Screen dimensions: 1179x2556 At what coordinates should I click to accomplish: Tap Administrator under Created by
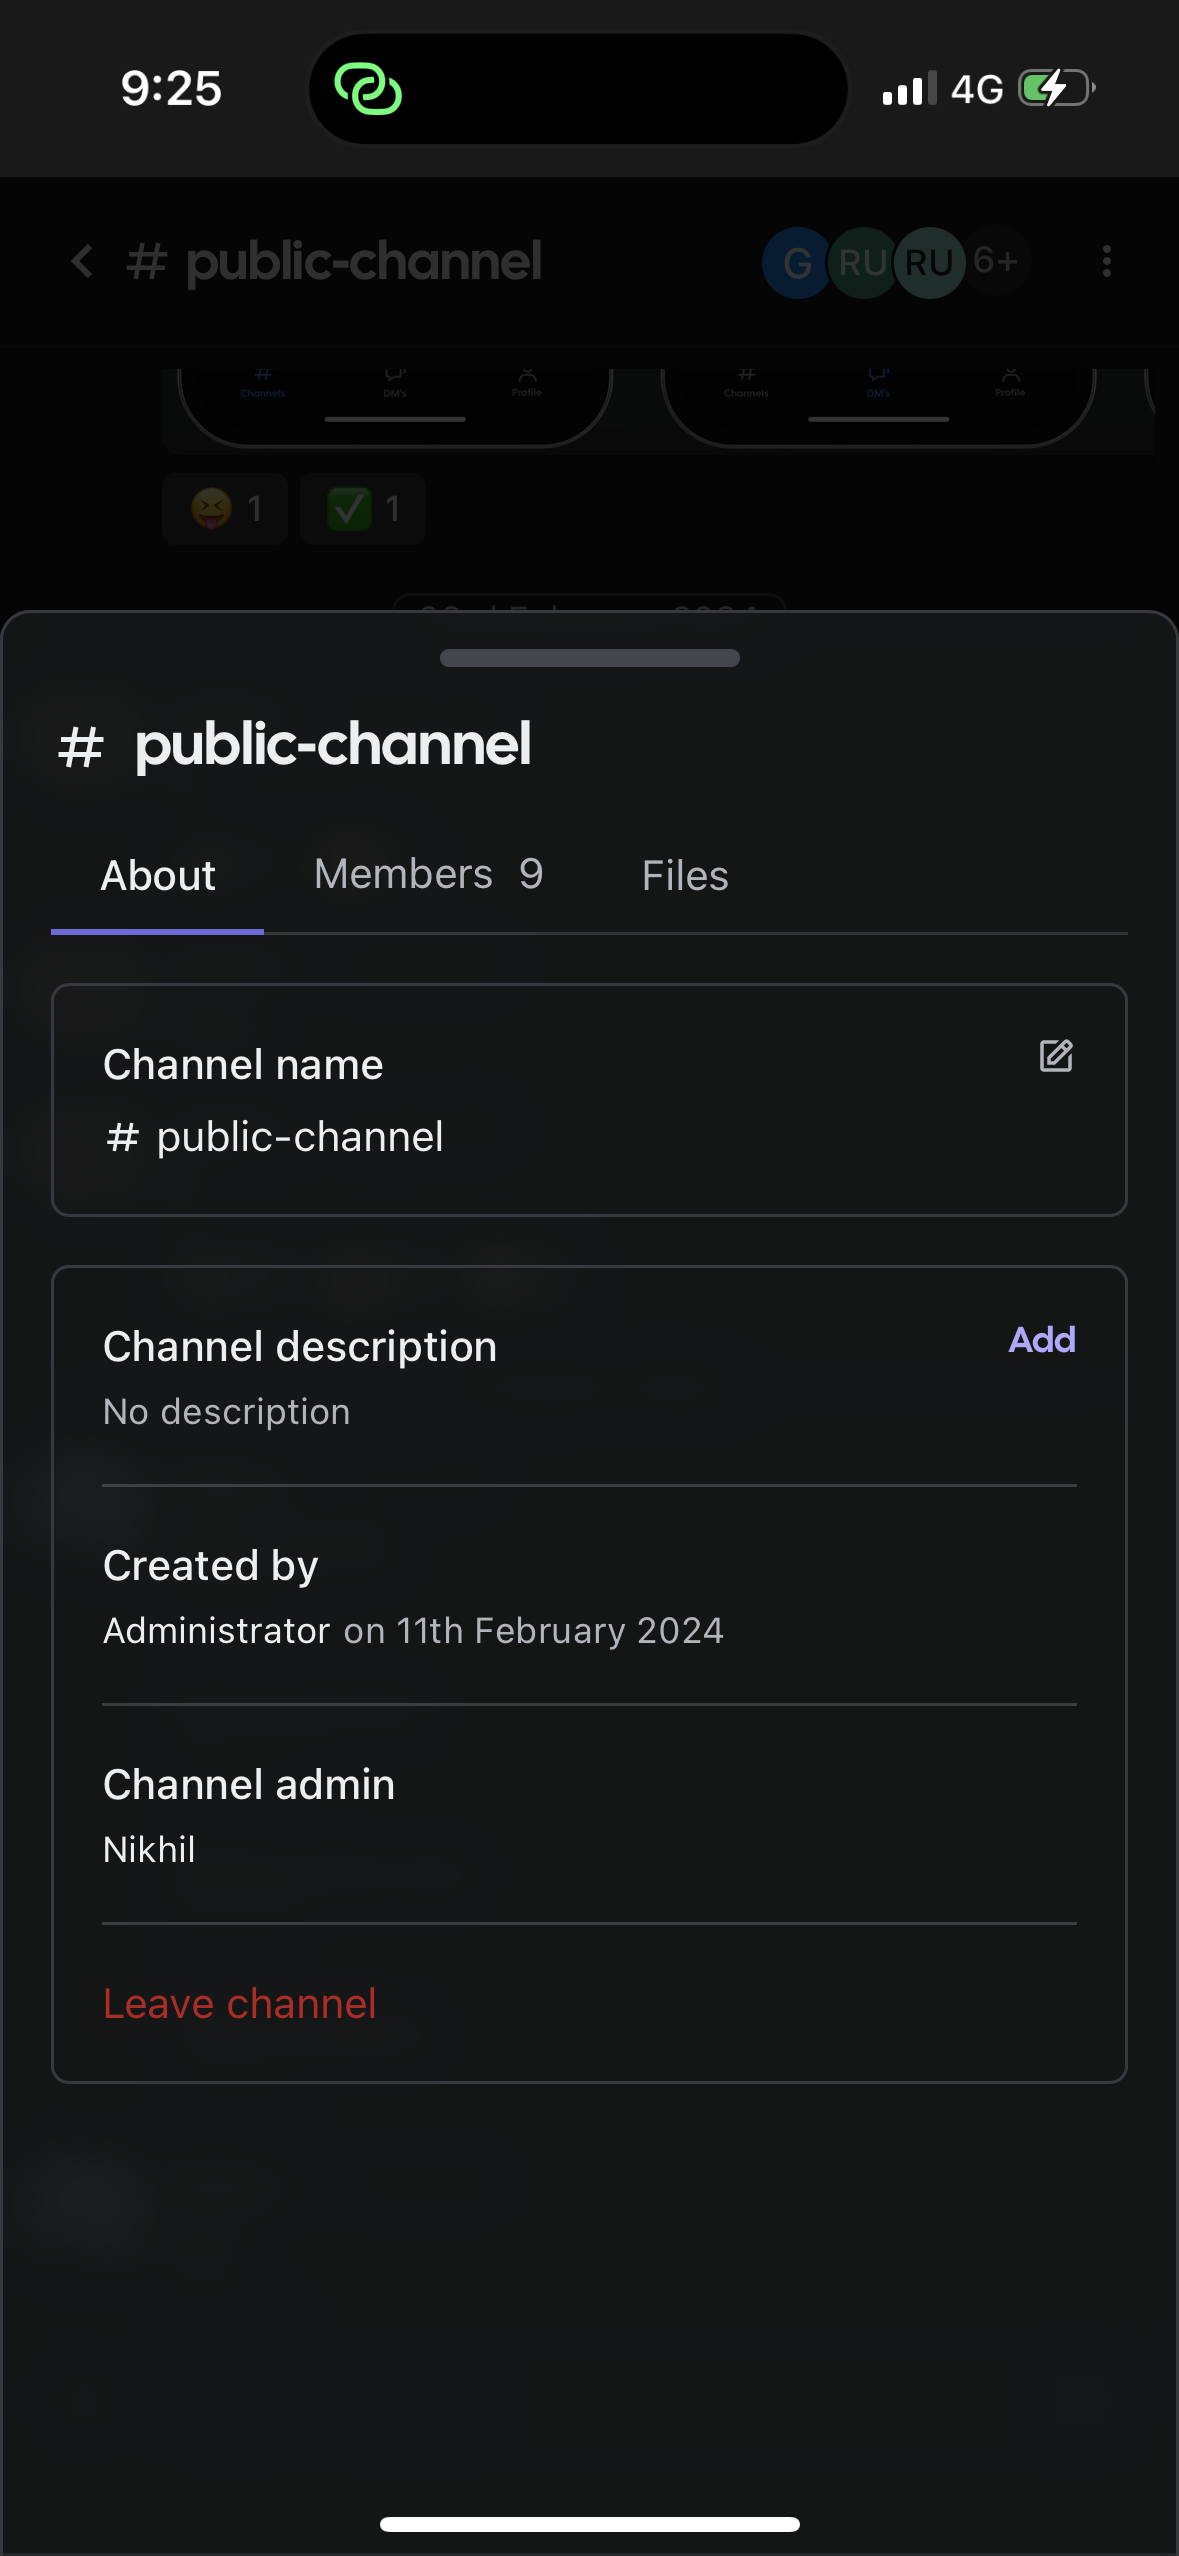[217, 1631]
